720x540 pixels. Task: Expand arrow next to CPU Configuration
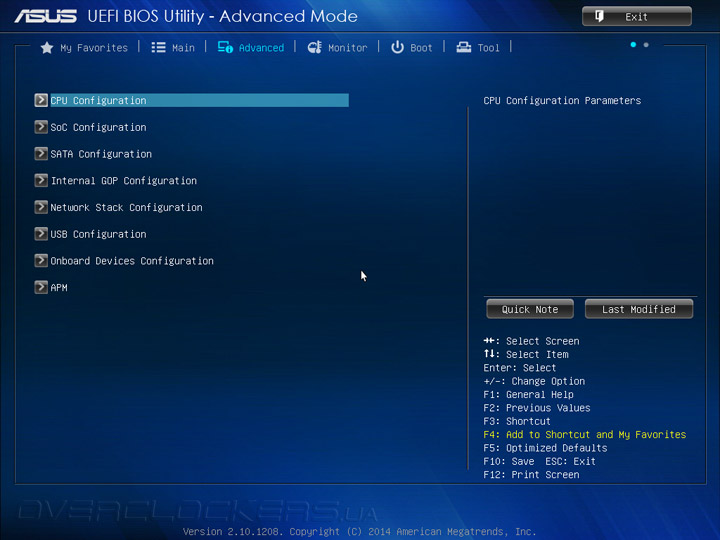tap(41, 100)
